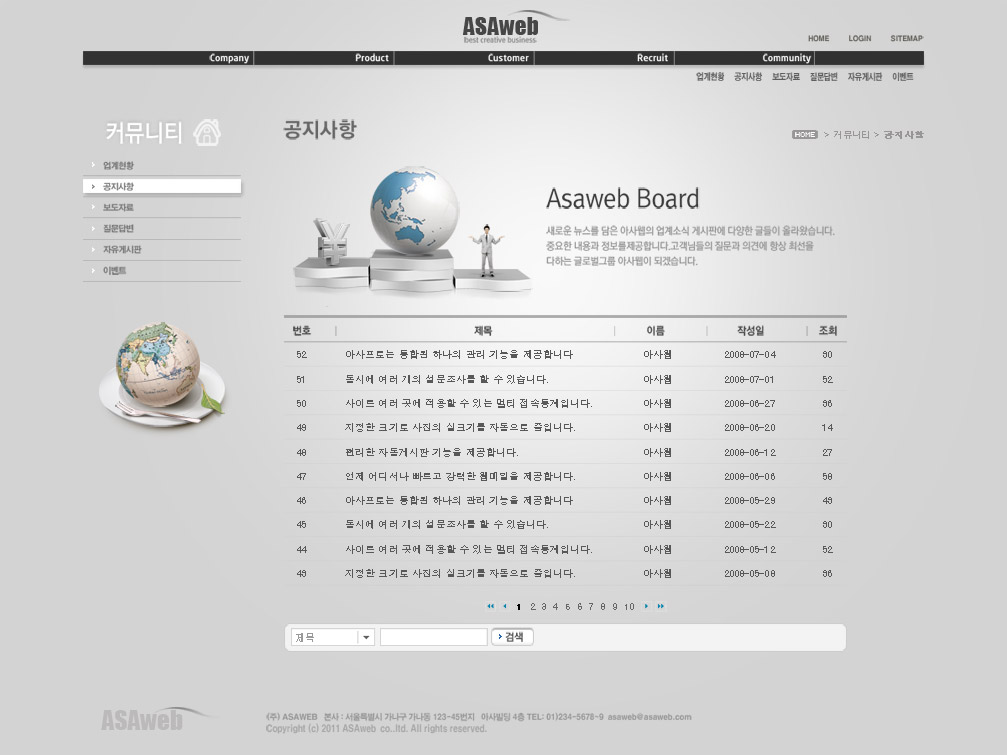Viewport: 1007px width, 755px height.
Task: Click the HOME badge in the breadcrumb
Action: coord(804,134)
